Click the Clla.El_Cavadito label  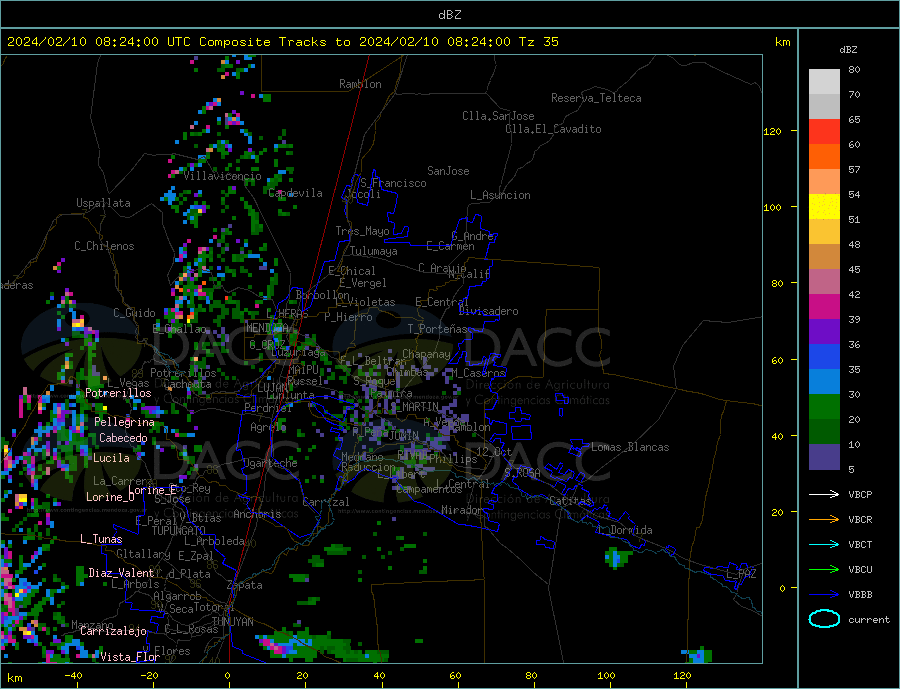pyautogui.click(x=553, y=129)
